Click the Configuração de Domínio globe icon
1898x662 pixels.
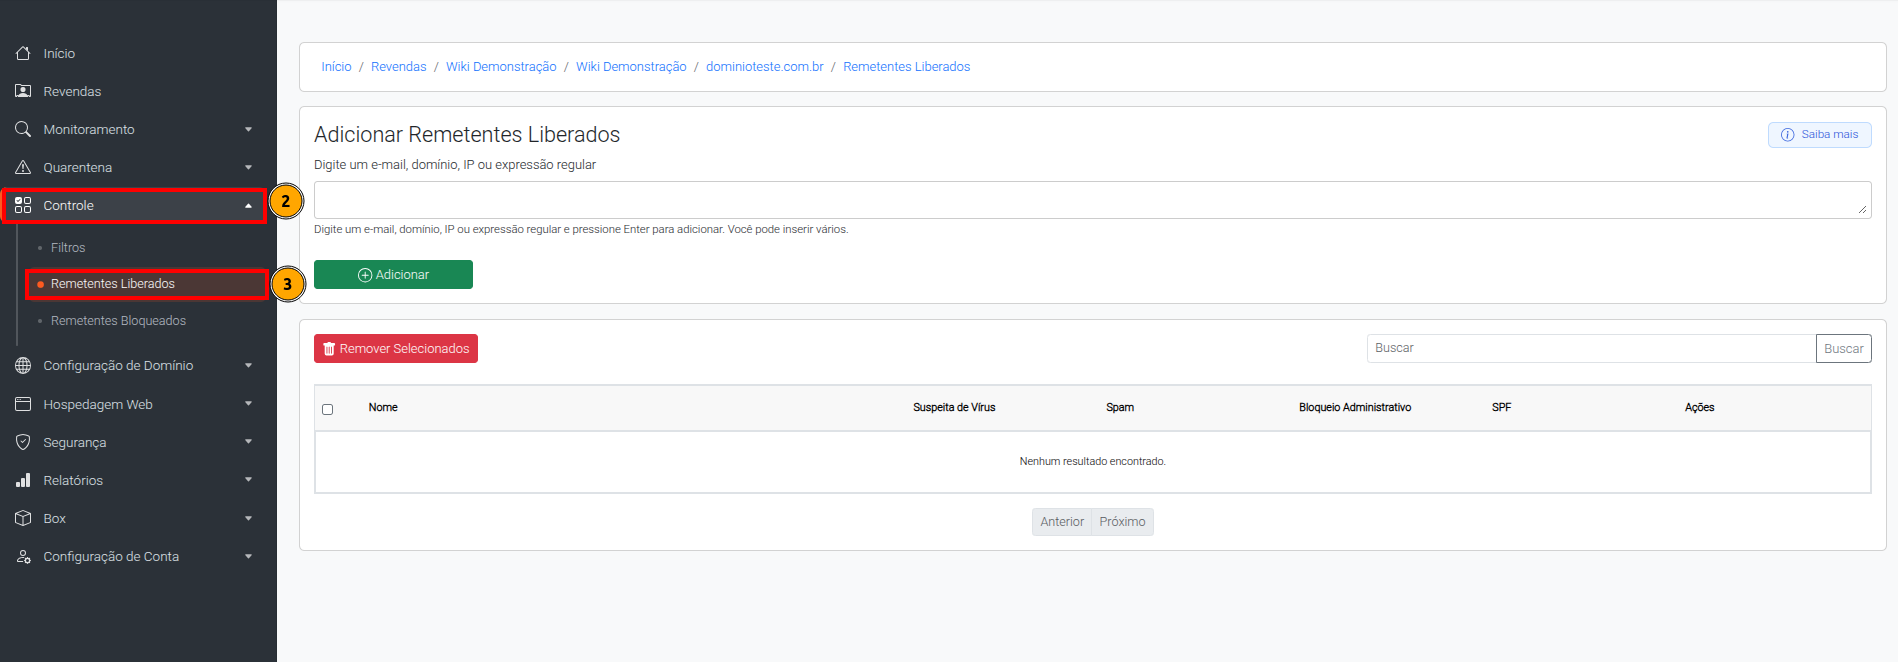[23, 365]
